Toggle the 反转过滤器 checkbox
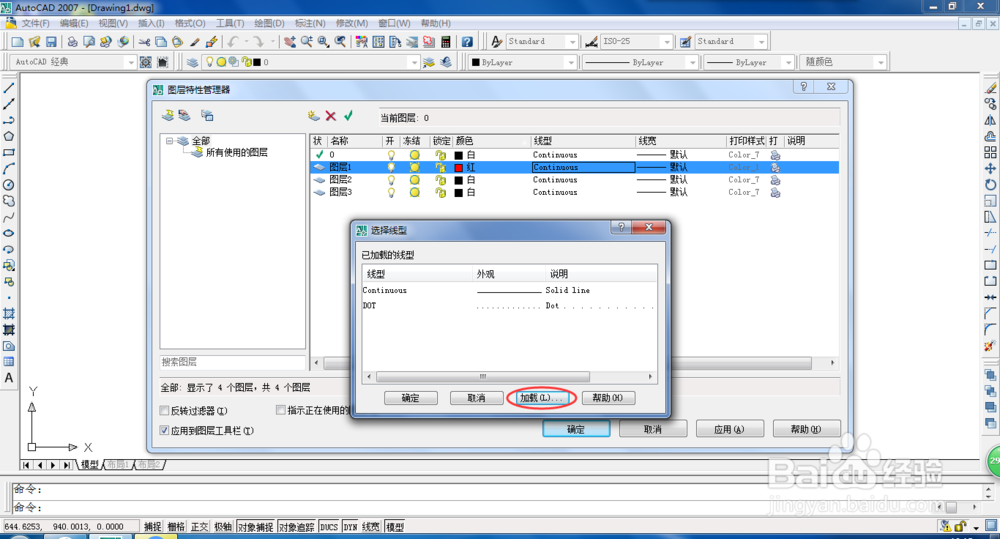1000x539 pixels. [165, 410]
